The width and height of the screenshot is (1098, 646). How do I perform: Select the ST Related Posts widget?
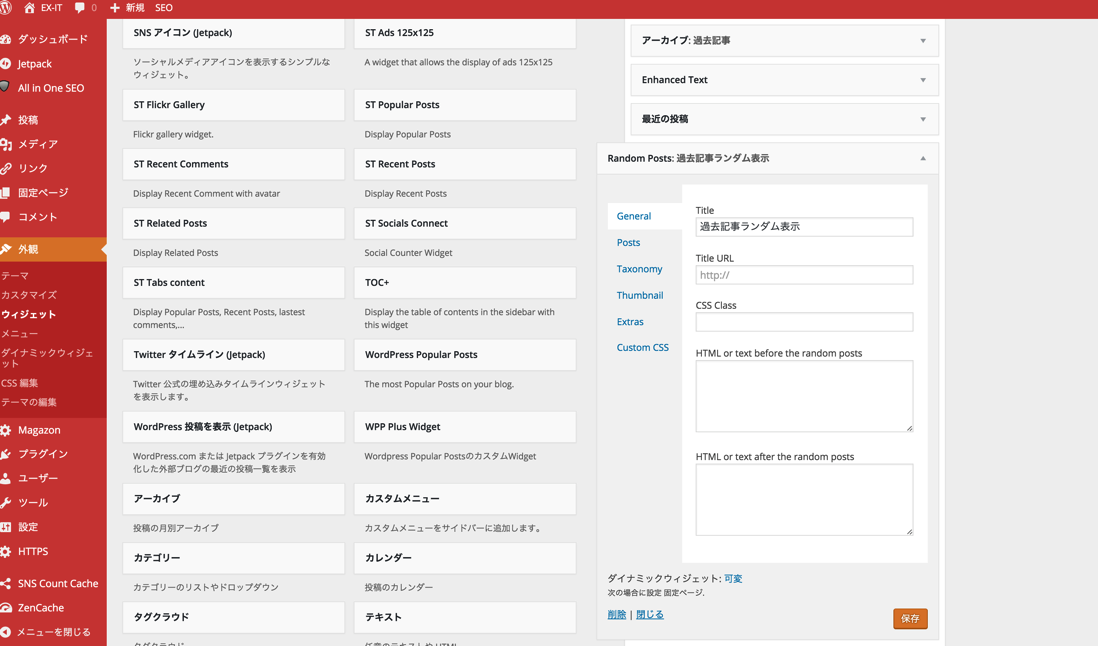(234, 223)
